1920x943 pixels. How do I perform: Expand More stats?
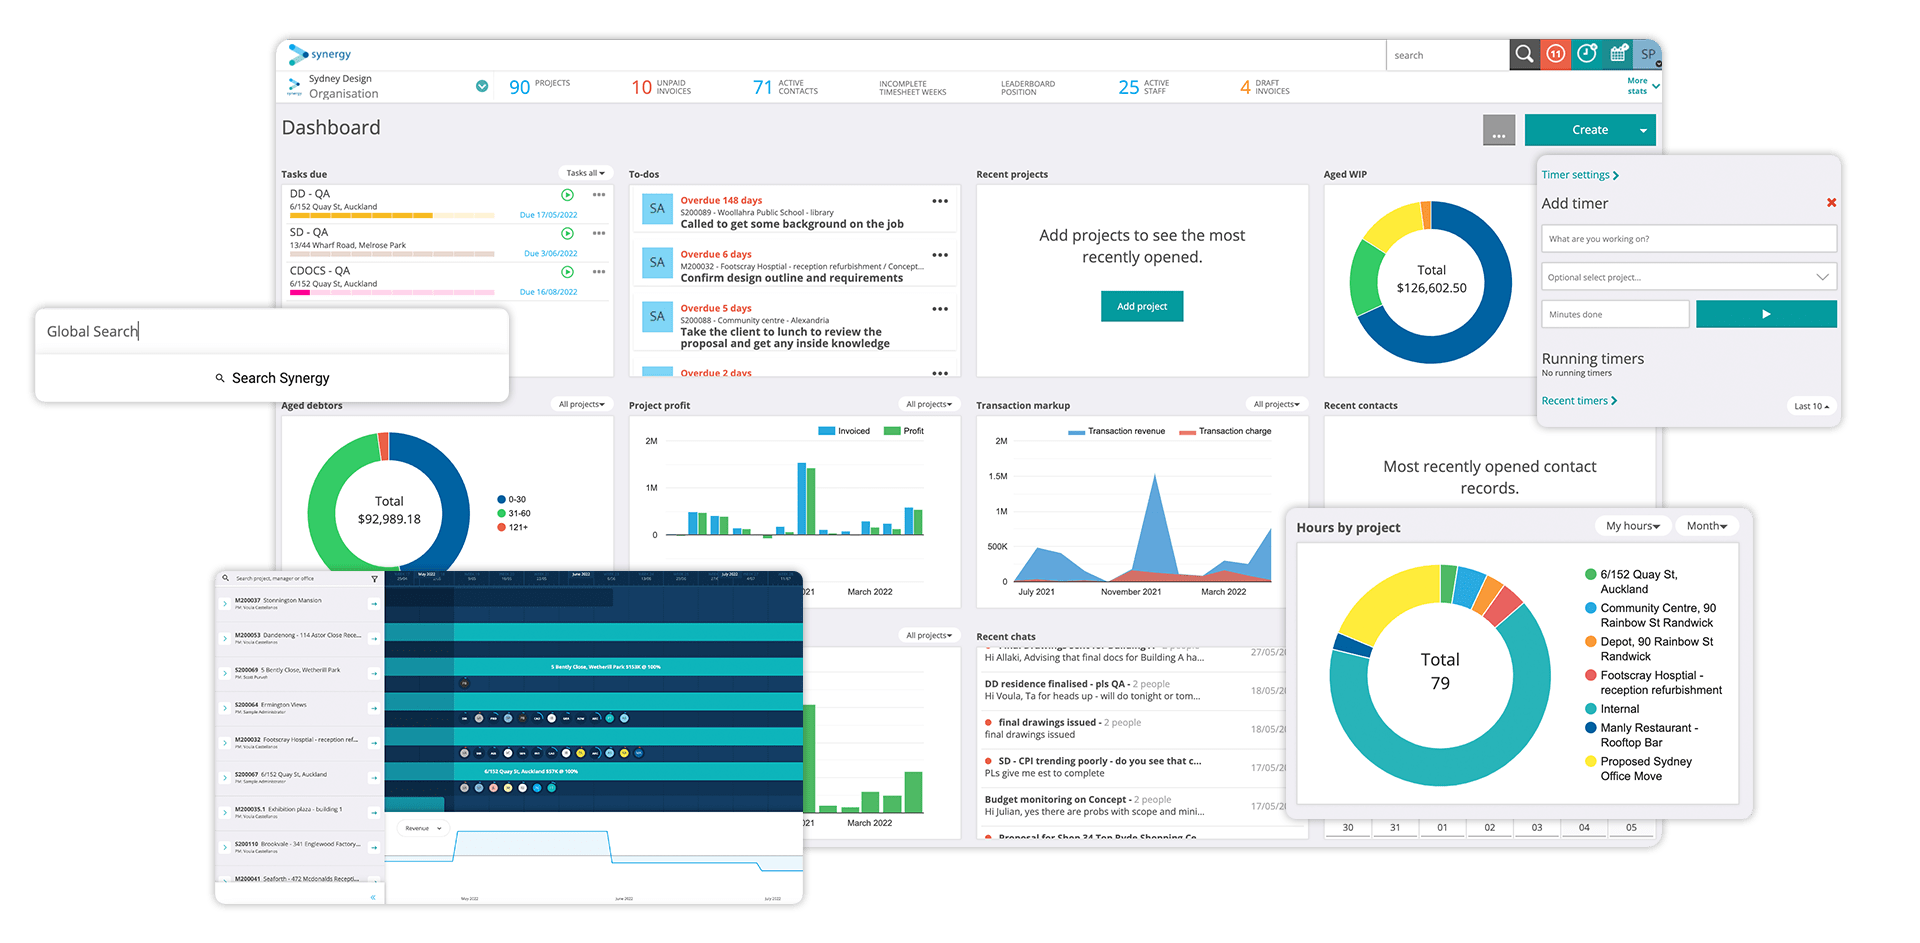tap(1638, 85)
